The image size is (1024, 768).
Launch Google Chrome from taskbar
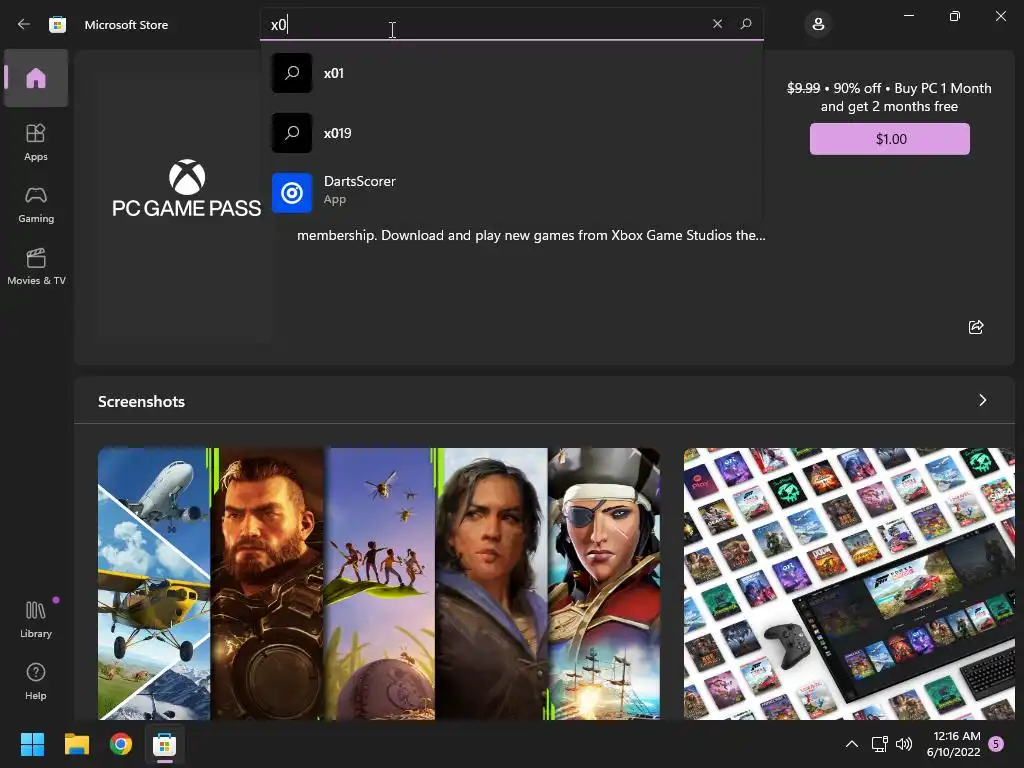point(121,744)
